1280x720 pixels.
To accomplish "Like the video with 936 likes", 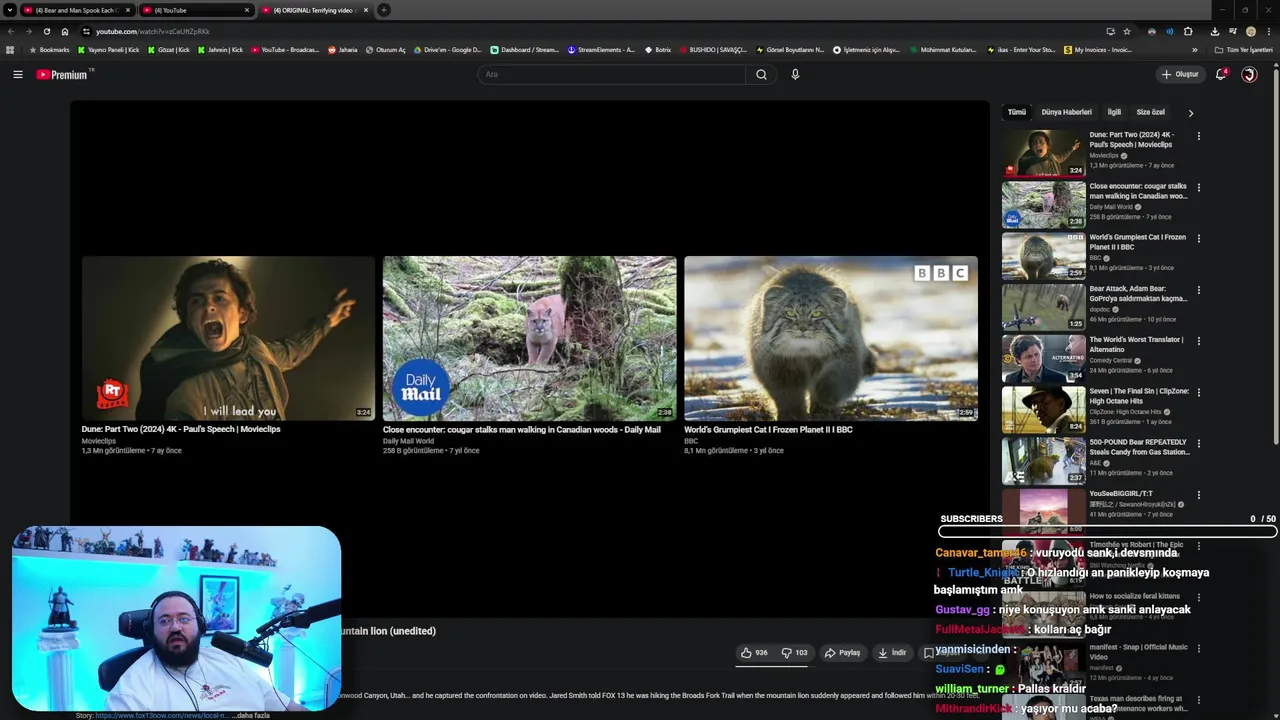I will (755, 652).
